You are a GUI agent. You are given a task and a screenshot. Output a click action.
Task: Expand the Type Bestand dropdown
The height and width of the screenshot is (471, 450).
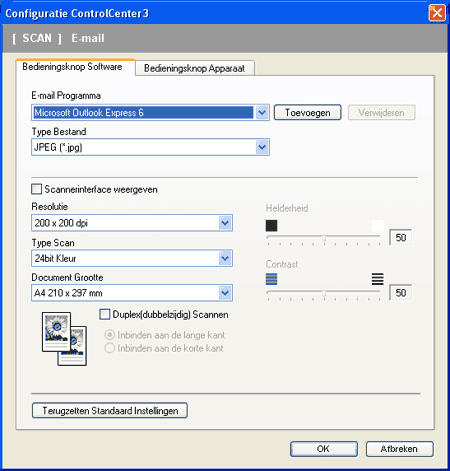(x=262, y=147)
